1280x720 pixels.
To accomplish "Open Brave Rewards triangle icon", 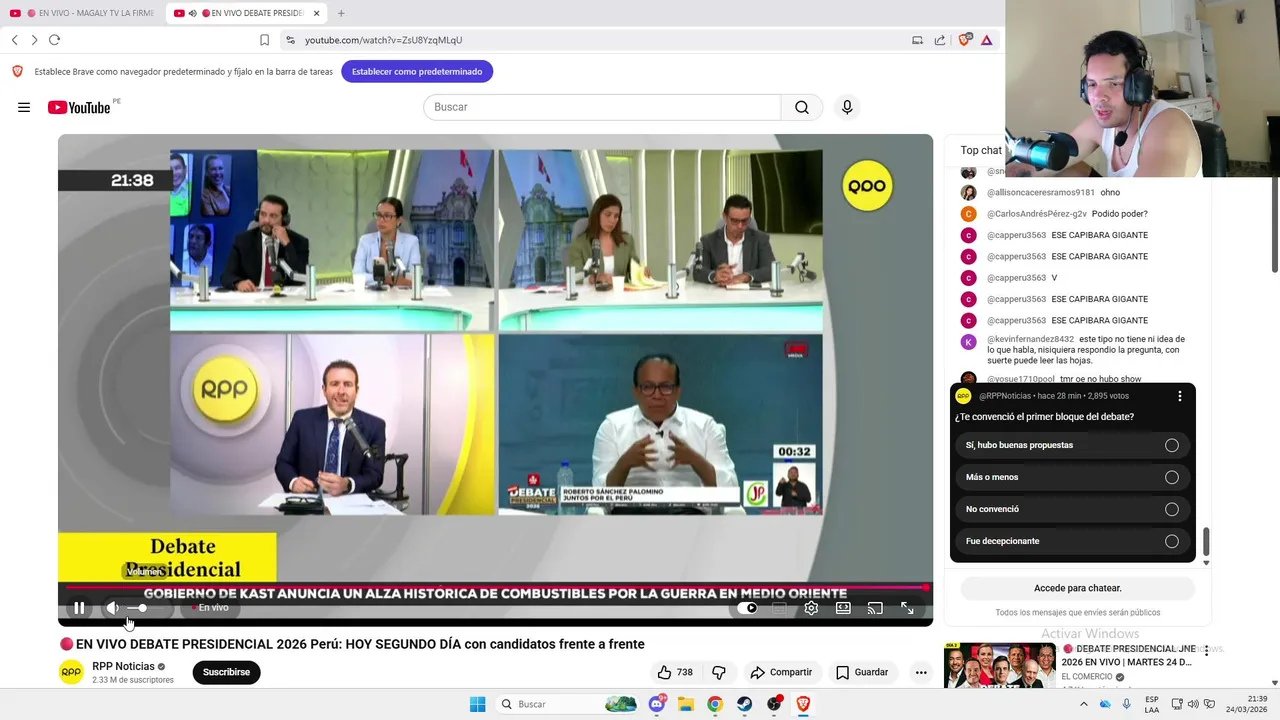I will pos(986,40).
